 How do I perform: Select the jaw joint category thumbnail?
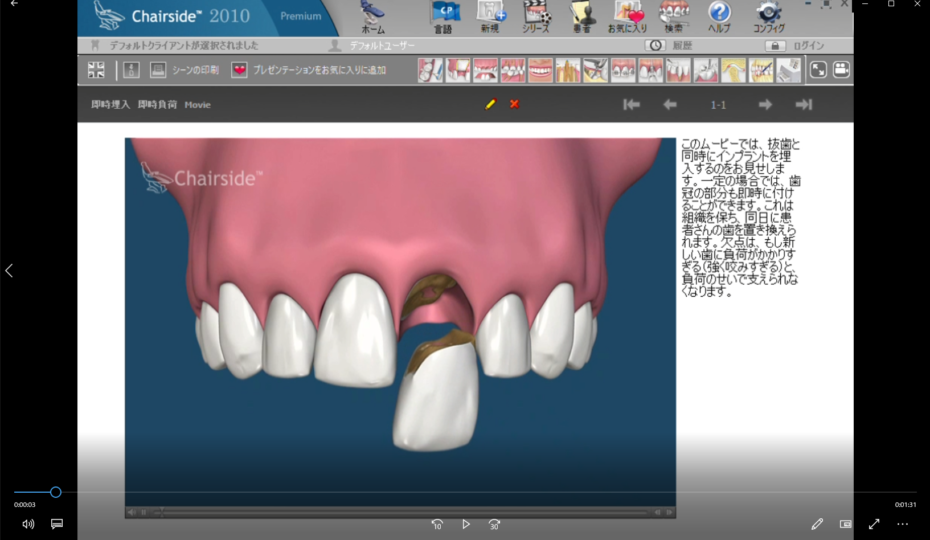734,70
